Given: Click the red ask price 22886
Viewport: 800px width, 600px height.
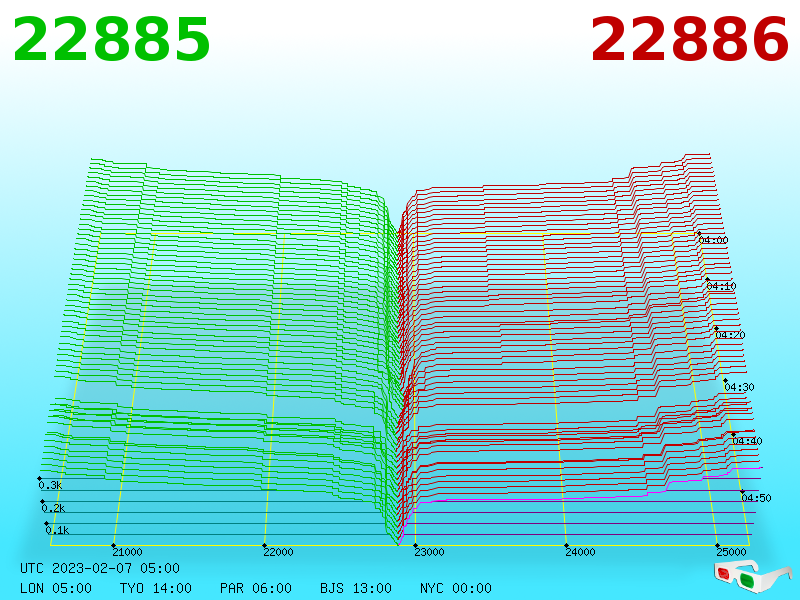Looking at the screenshot, I should pyautogui.click(x=690, y=39).
